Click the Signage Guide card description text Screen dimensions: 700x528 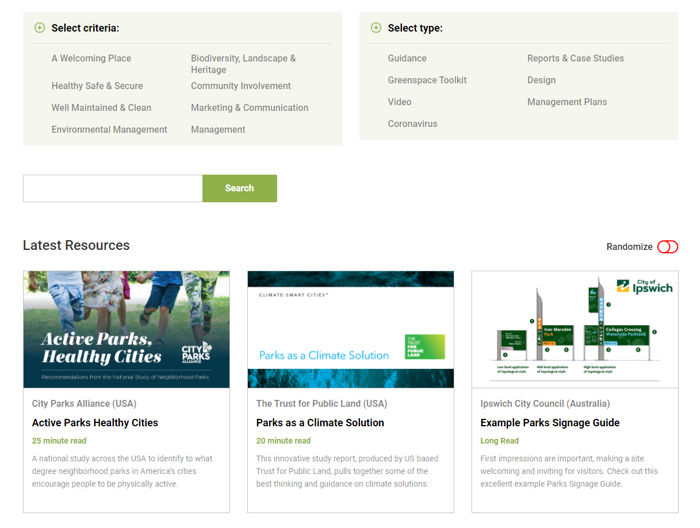tap(569, 471)
